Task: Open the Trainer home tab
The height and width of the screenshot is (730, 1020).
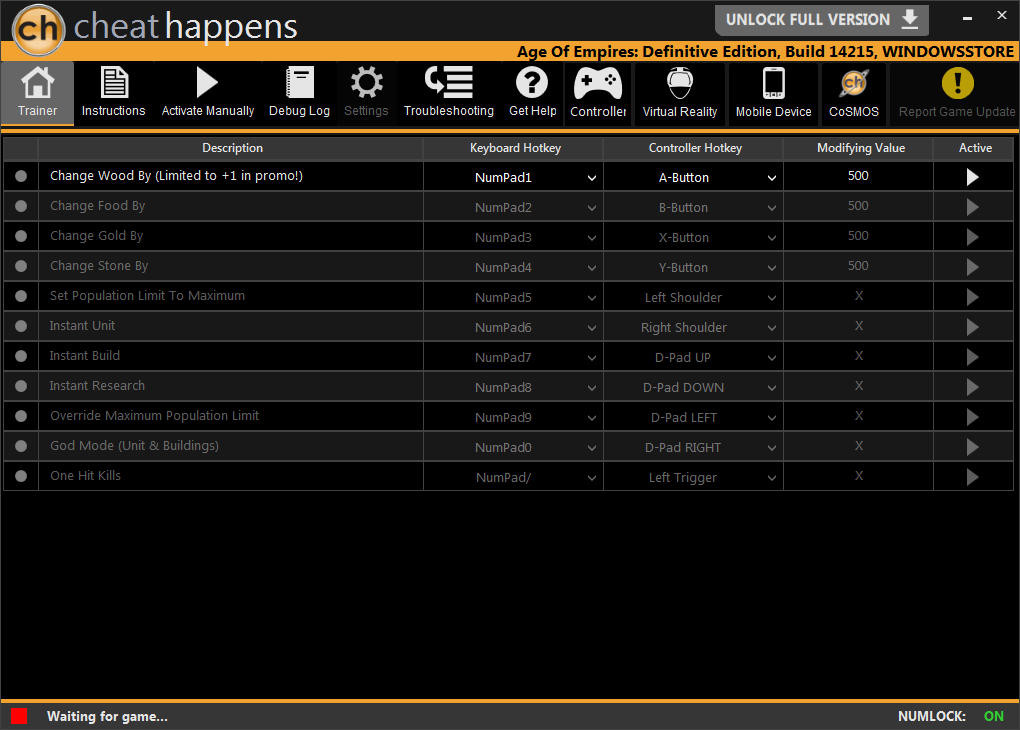Action: tap(37, 92)
